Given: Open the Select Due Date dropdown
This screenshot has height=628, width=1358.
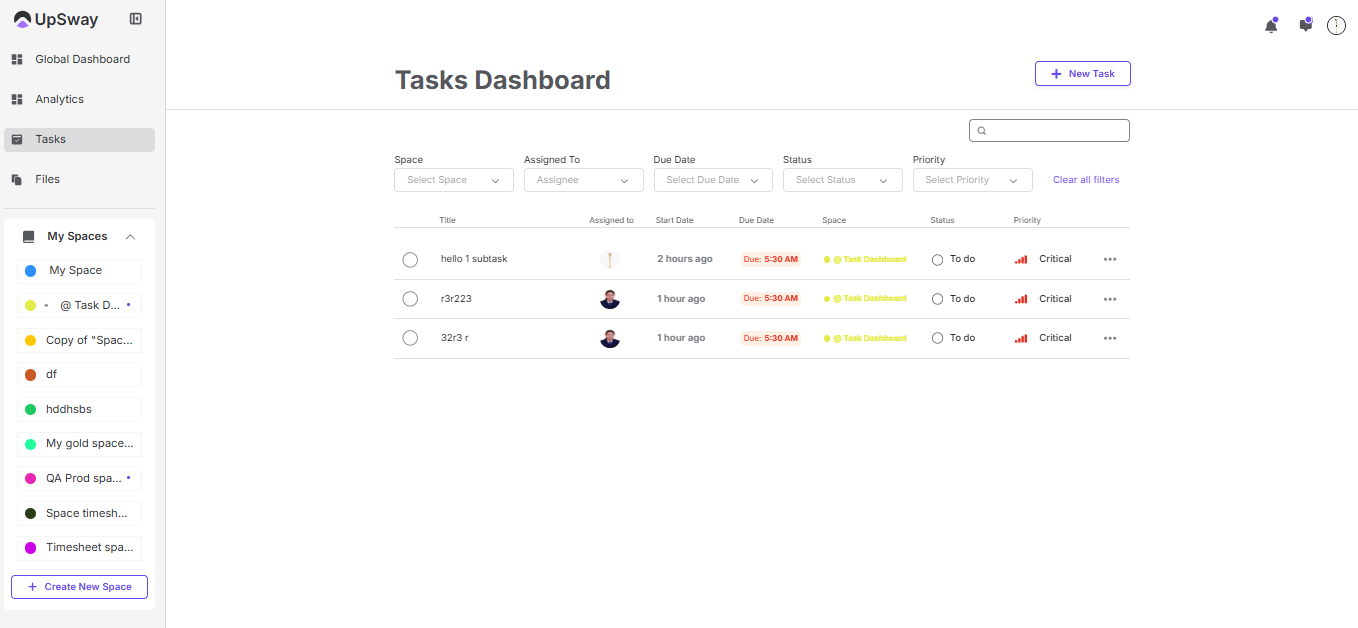Looking at the screenshot, I should pos(713,180).
